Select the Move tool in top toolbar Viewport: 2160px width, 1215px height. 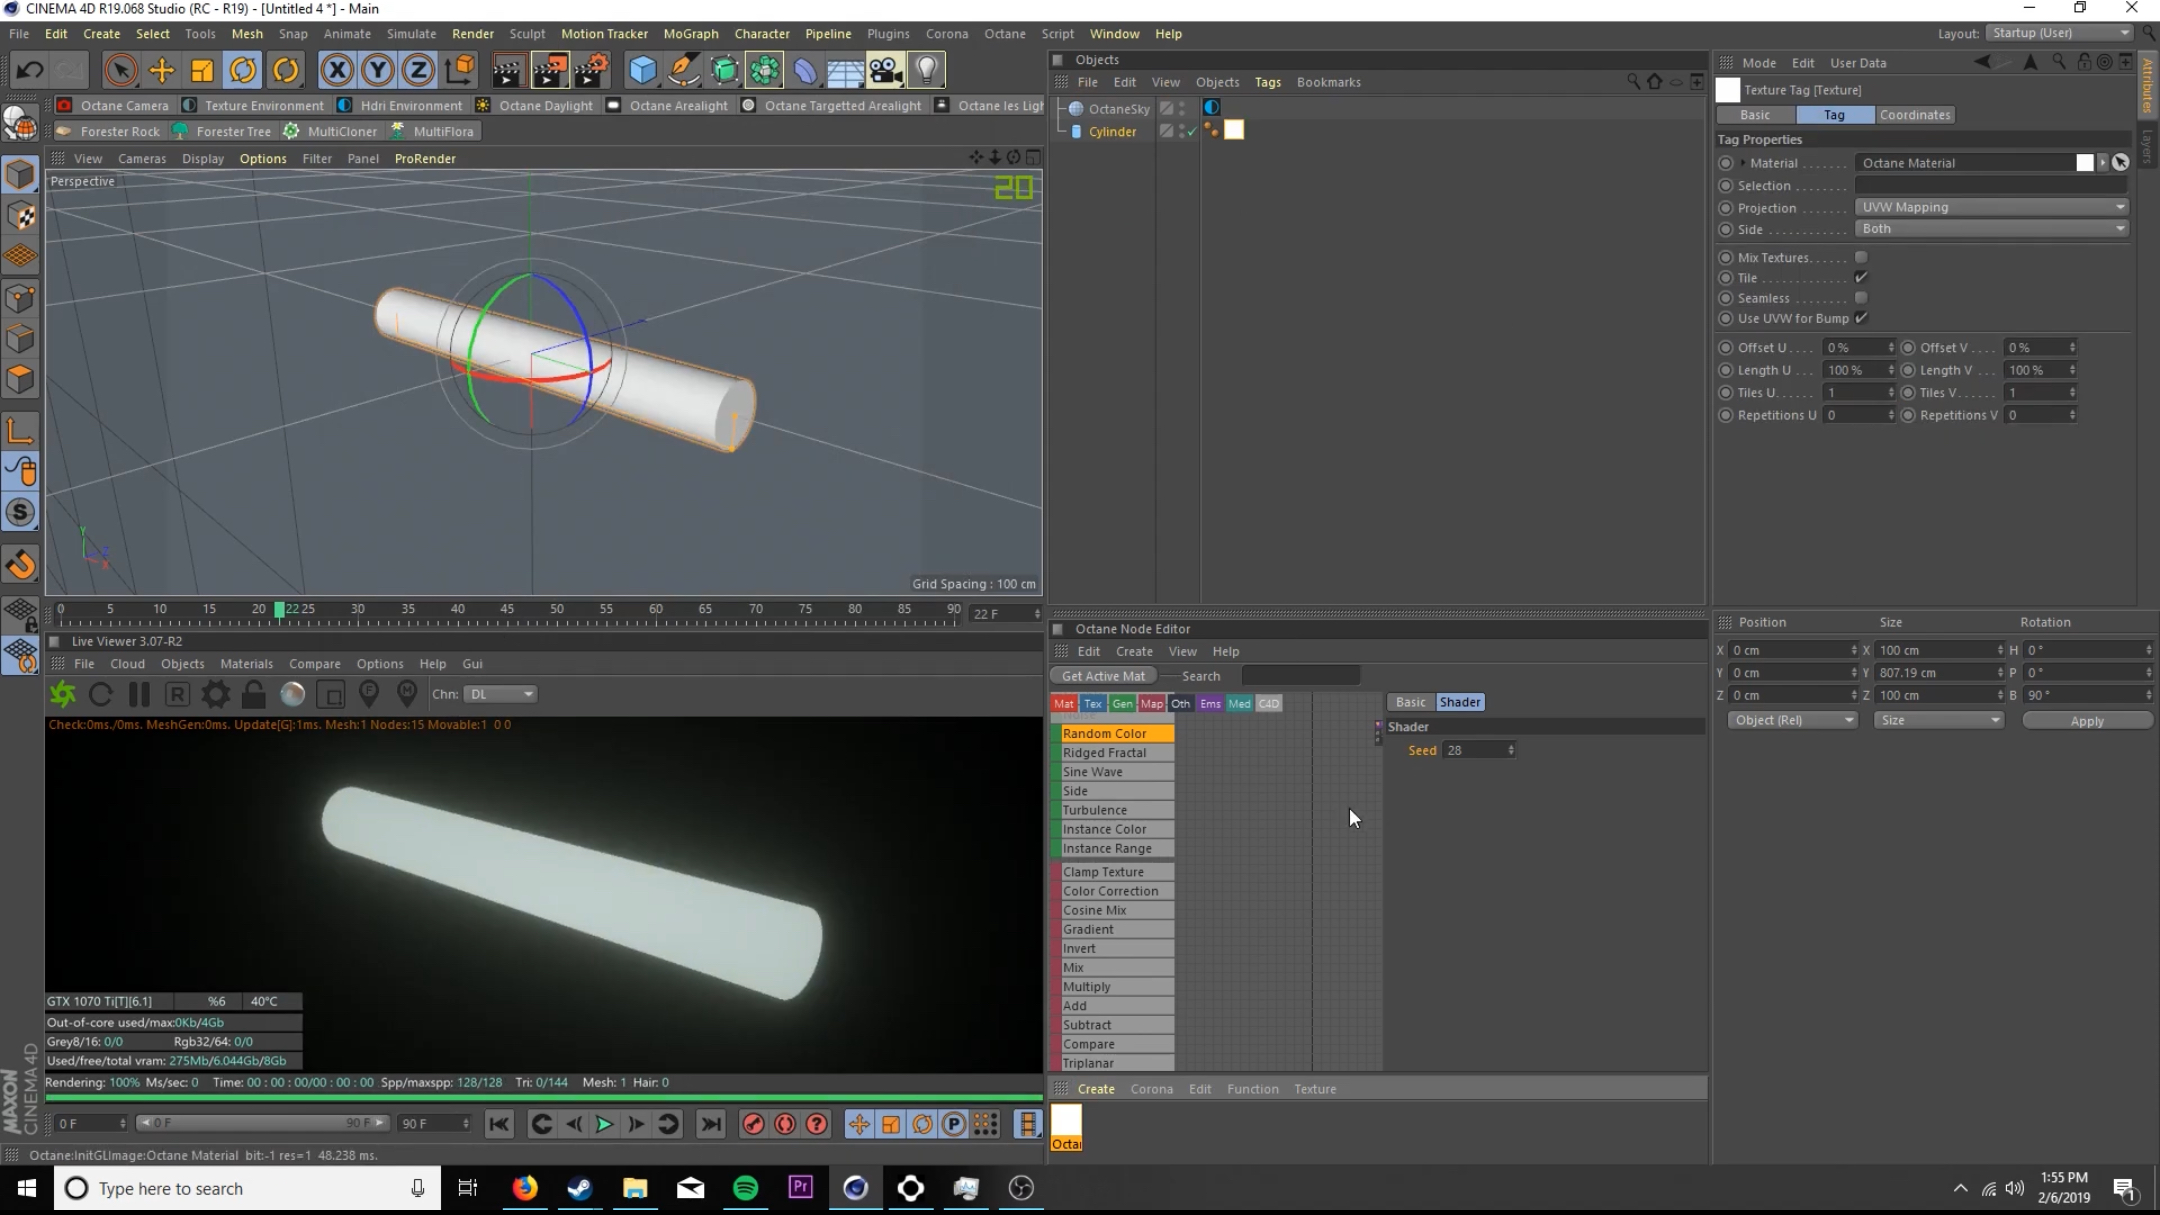click(161, 70)
